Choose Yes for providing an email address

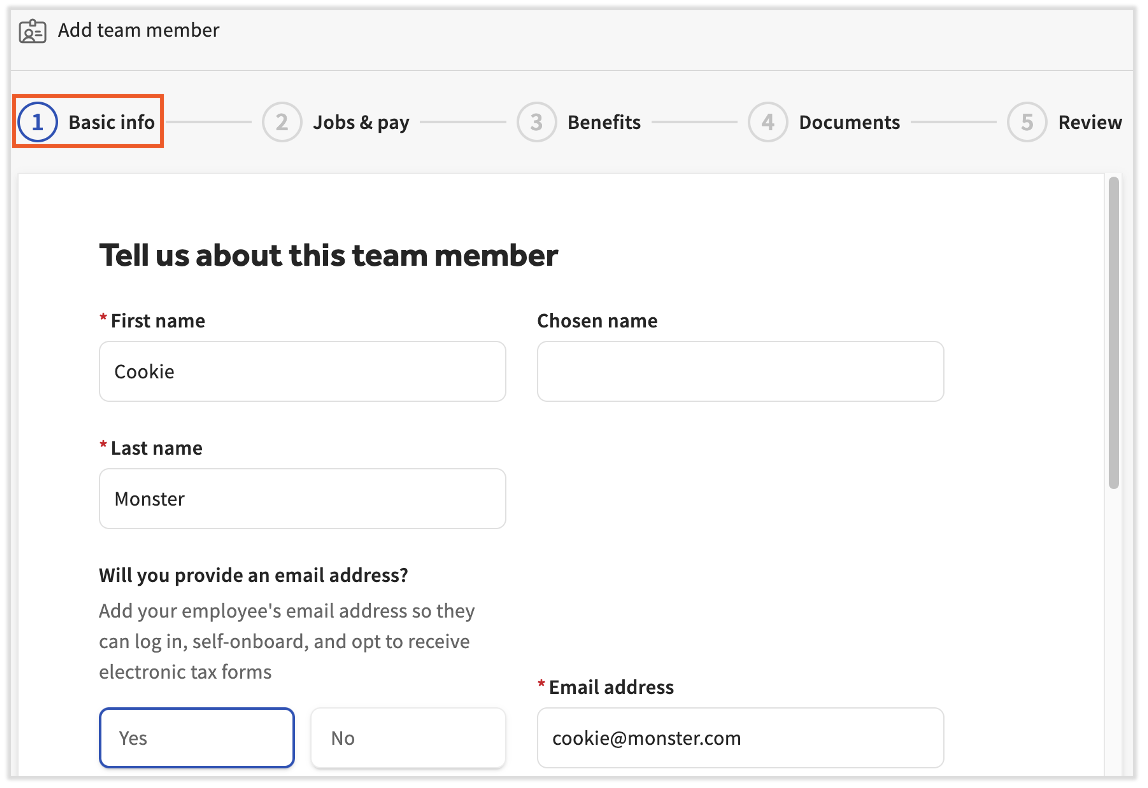coord(196,738)
